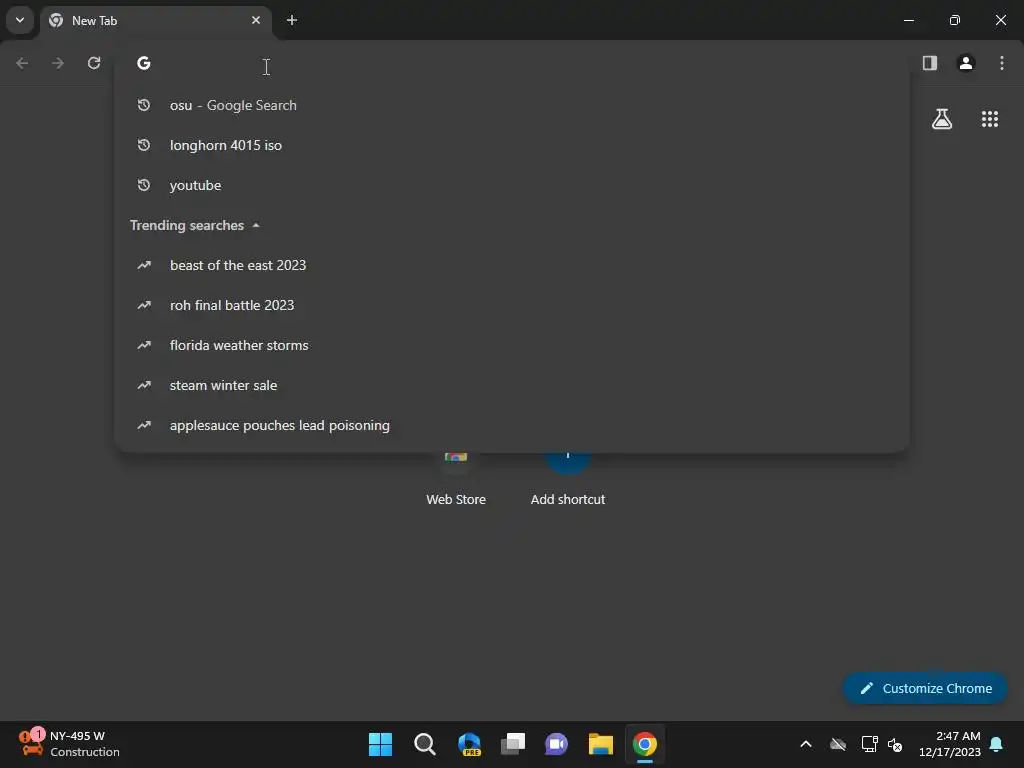
Task: Select 'beast of the east 2023' trend
Action: pos(511,265)
